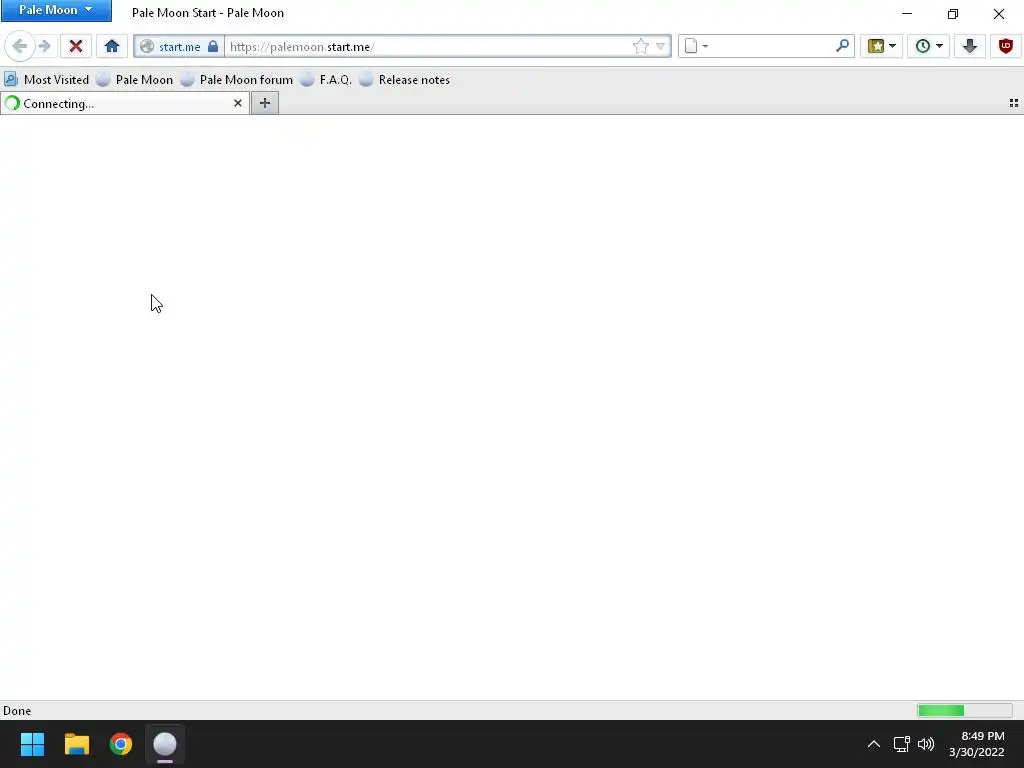Open the uBlock Origin shield icon
The image size is (1024, 768).
click(1006, 46)
